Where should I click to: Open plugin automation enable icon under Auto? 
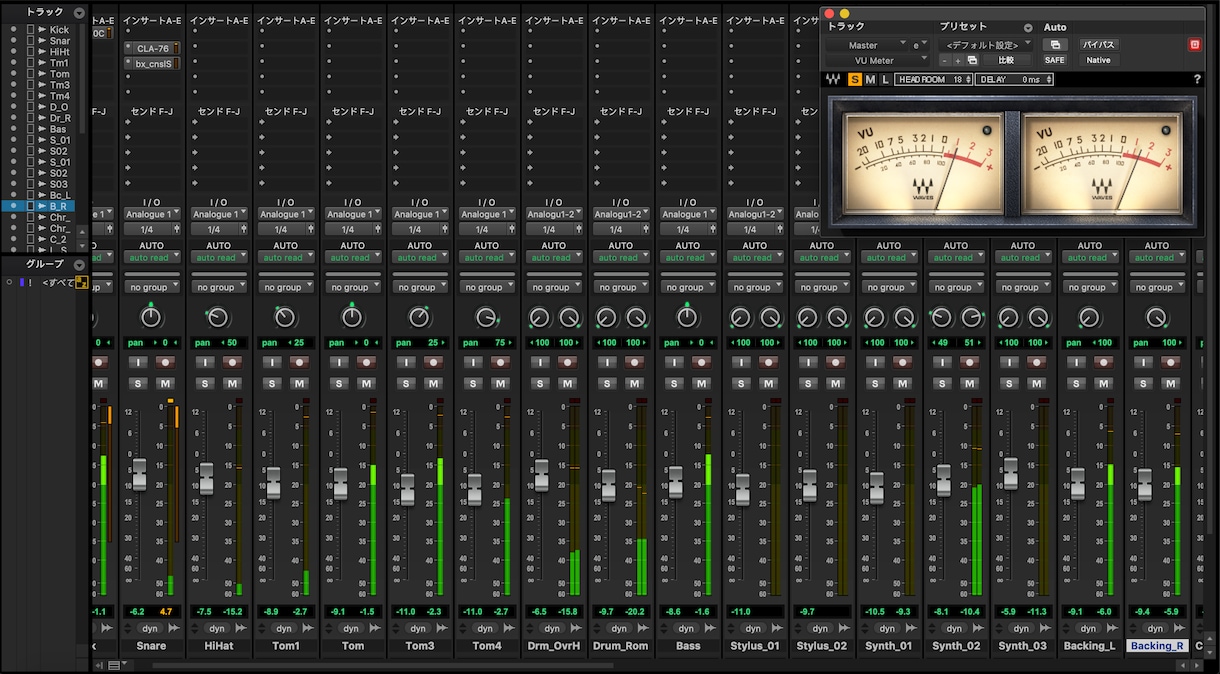[x=1054, y=45]
